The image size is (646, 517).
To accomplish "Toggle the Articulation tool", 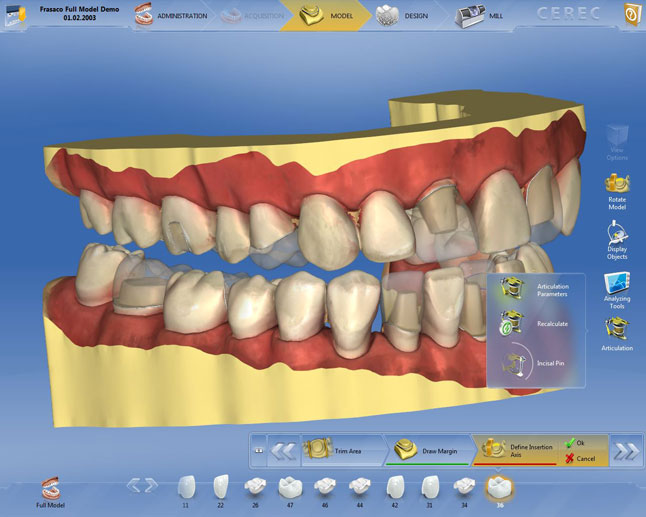I will [617, 334].
